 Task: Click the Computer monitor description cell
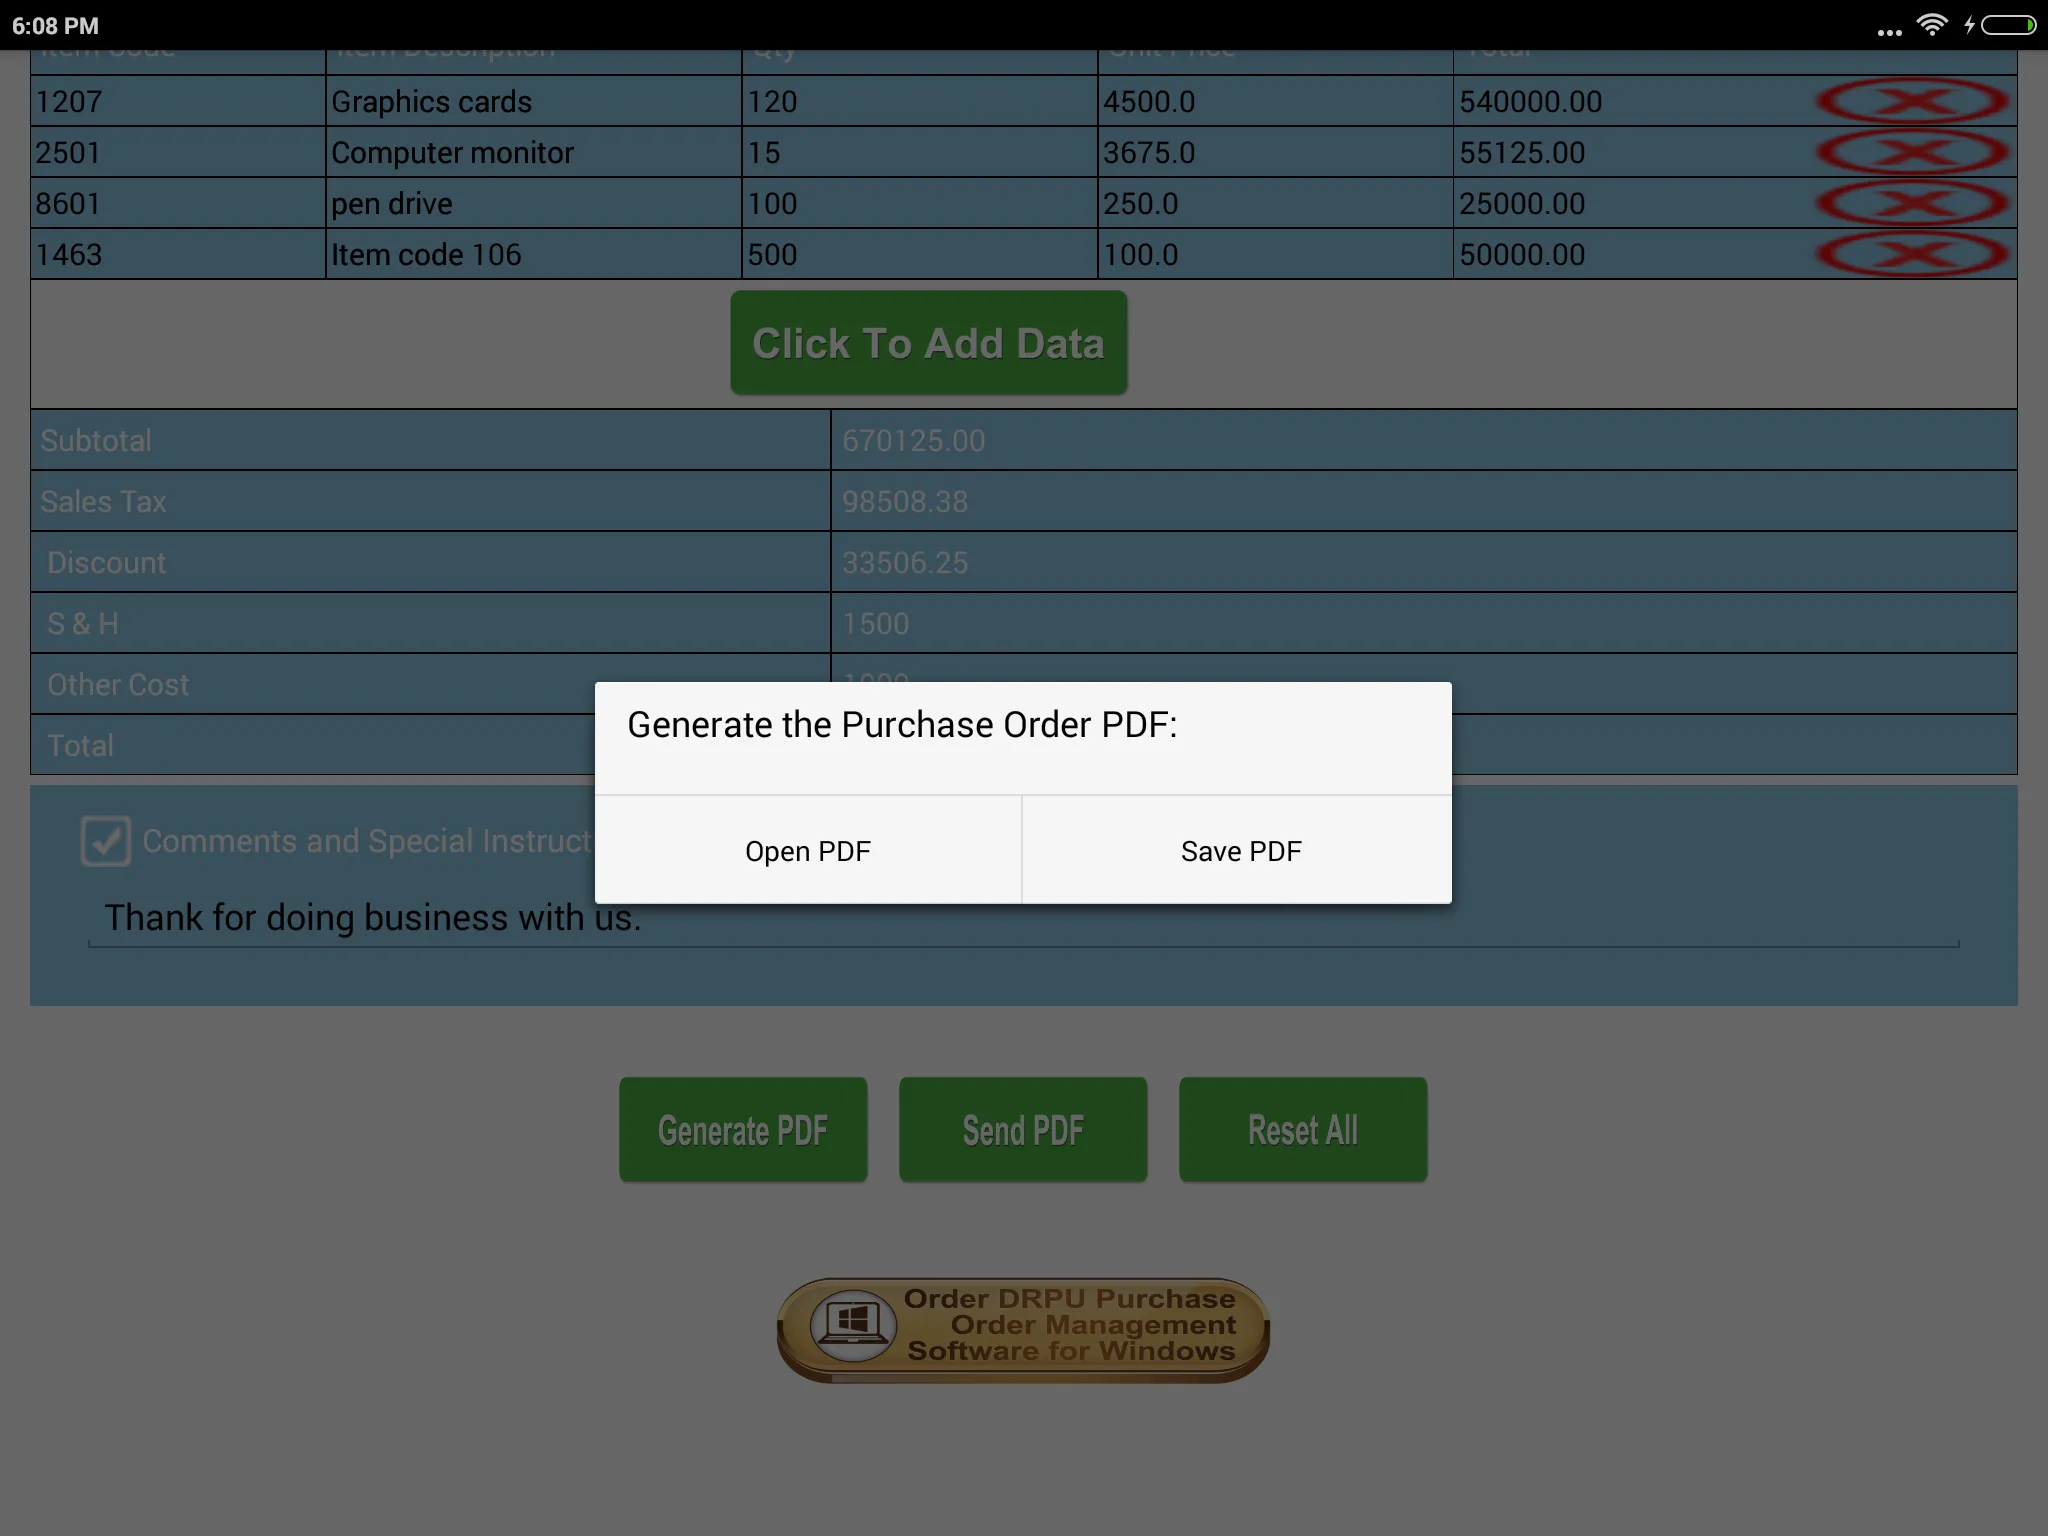(x=534, y=152)
